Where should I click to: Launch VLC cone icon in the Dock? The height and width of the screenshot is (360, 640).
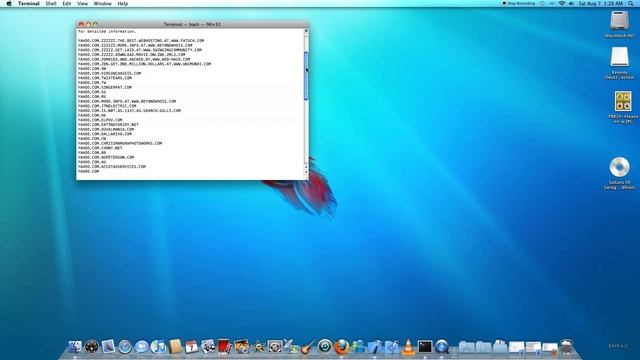pyautogui.click(x=408, y=347)
